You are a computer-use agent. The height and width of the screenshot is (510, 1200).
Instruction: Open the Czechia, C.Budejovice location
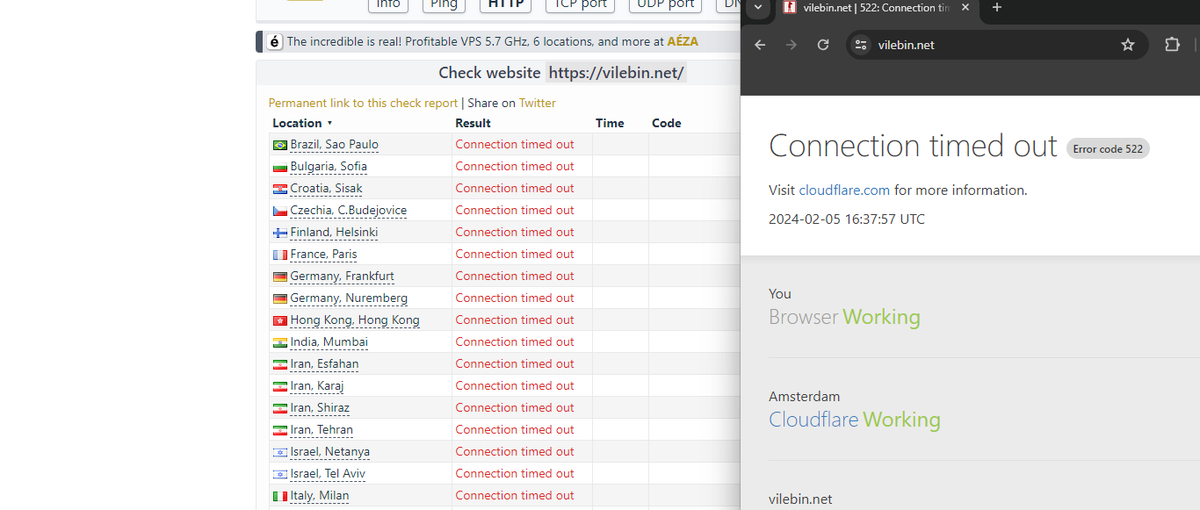pyautogui.click(x=348, y=210)
